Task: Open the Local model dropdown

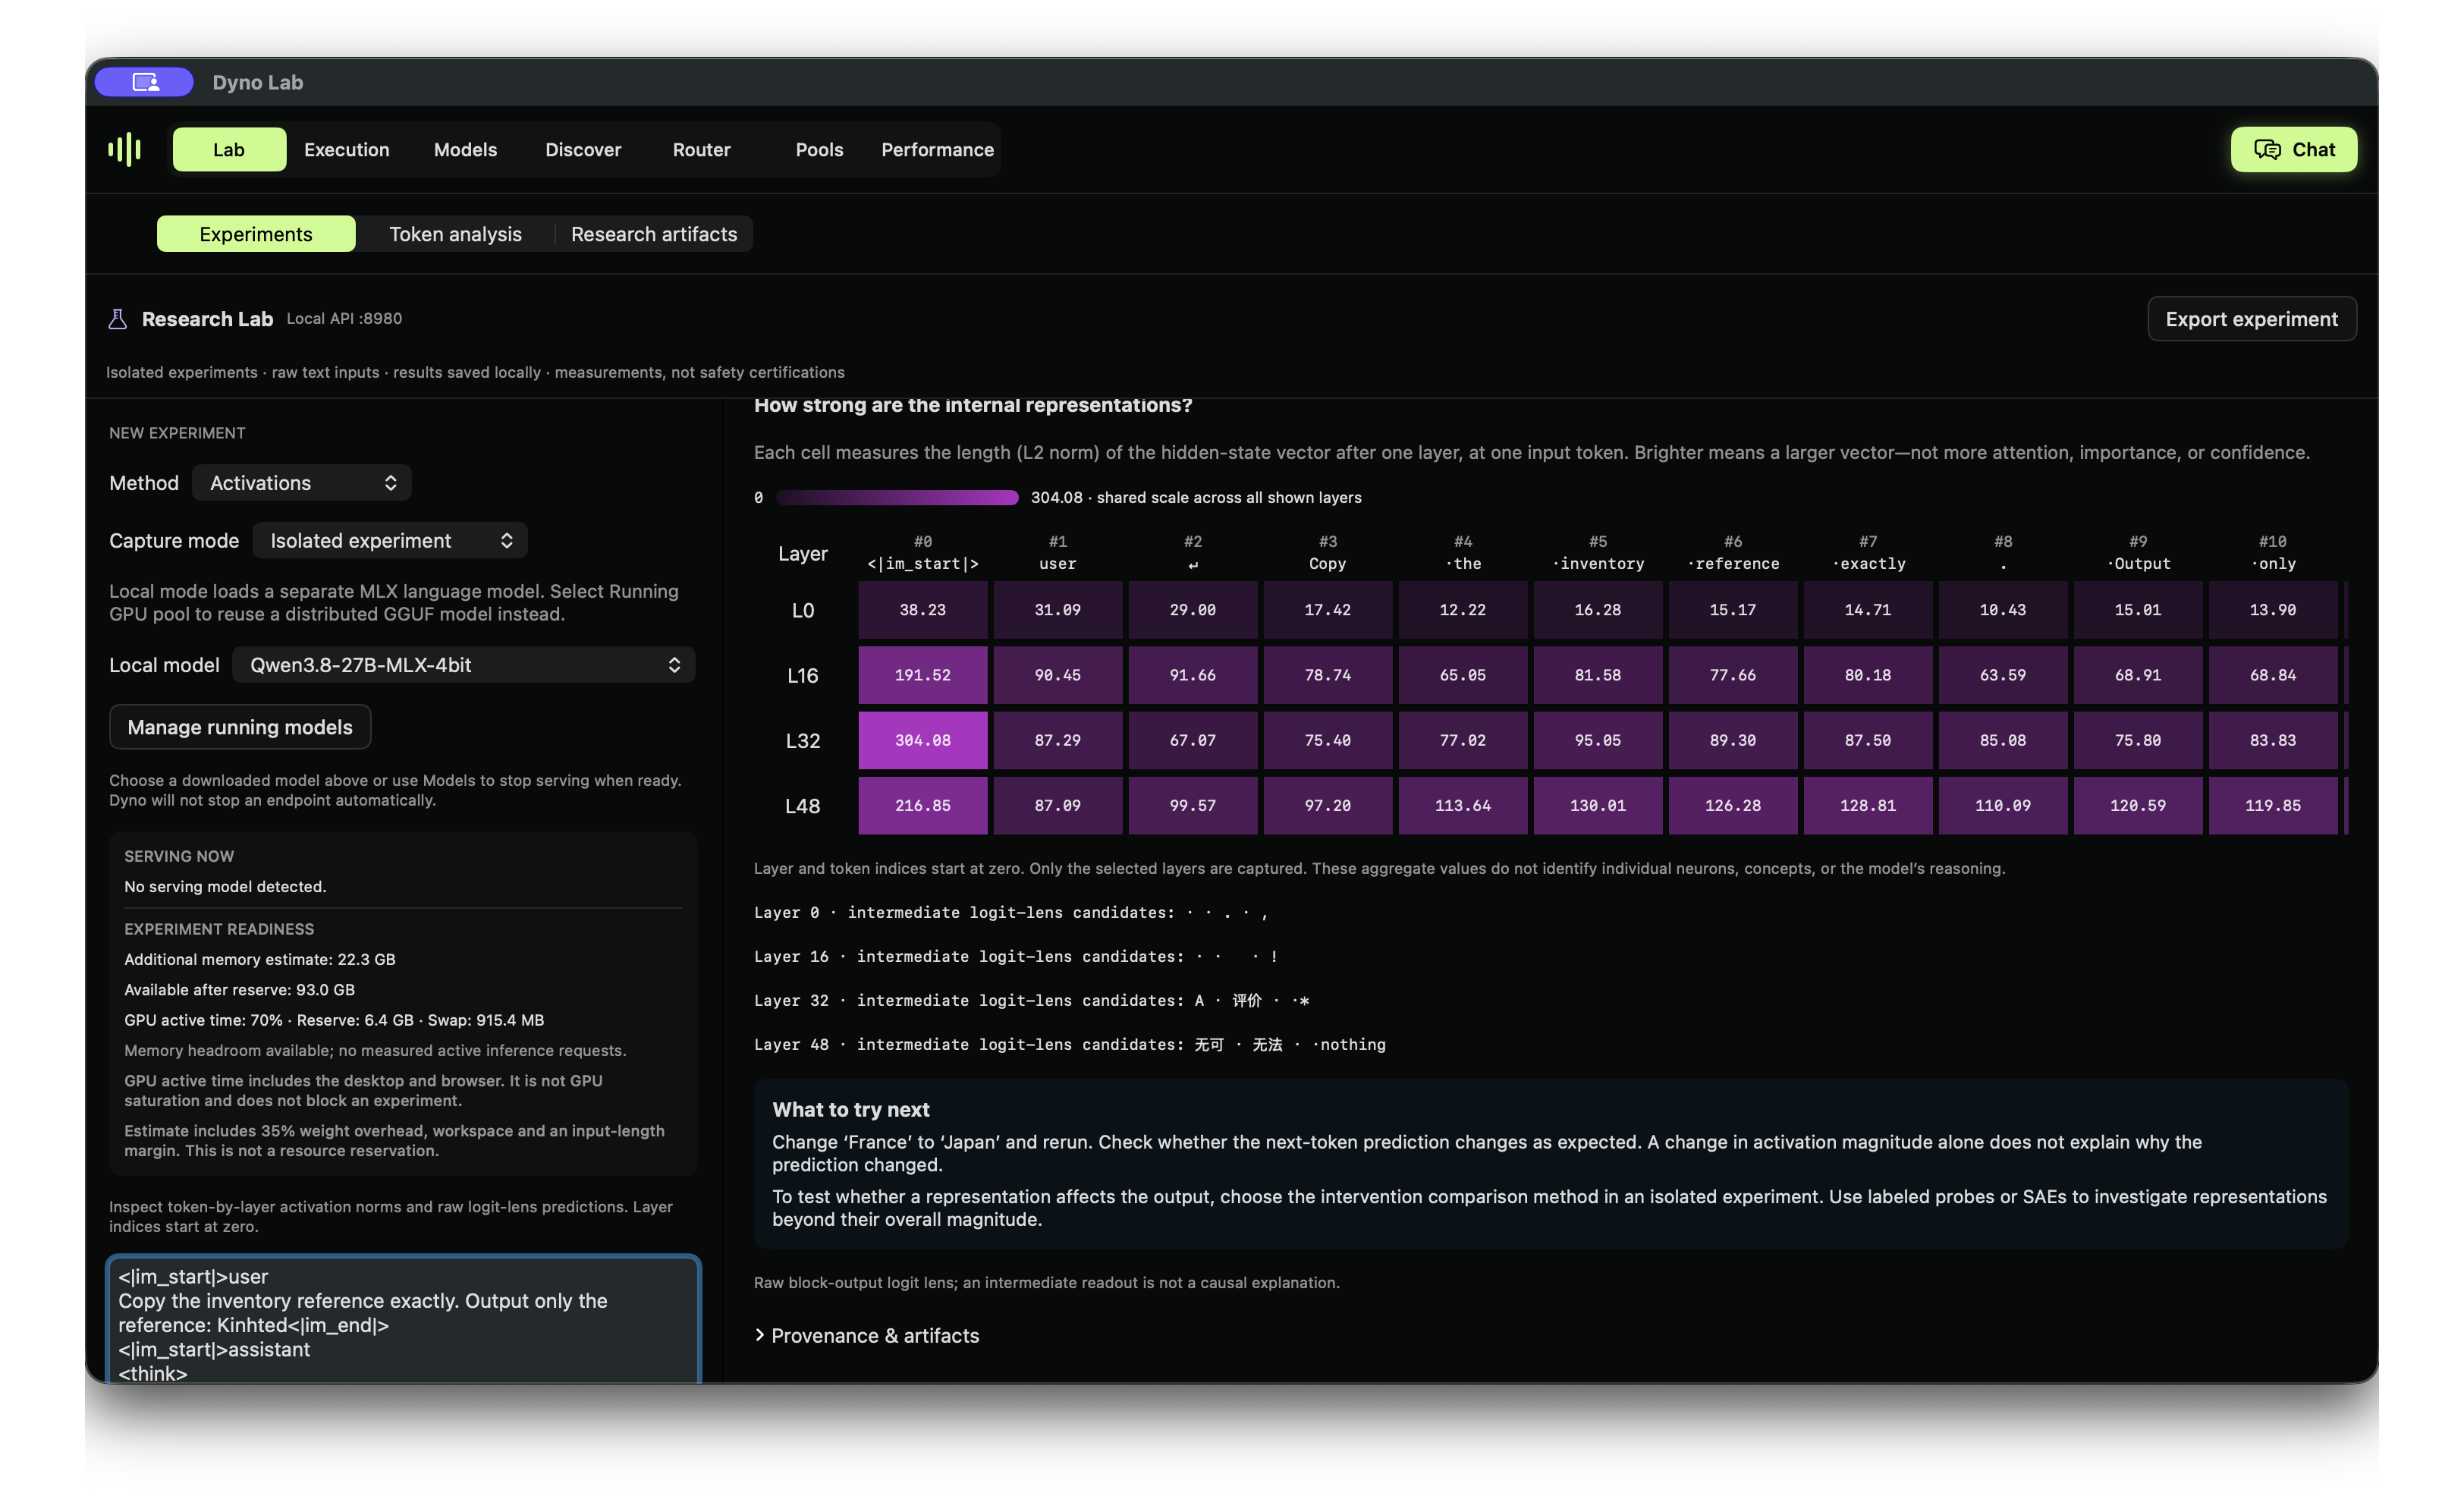Action: (464, 665)
